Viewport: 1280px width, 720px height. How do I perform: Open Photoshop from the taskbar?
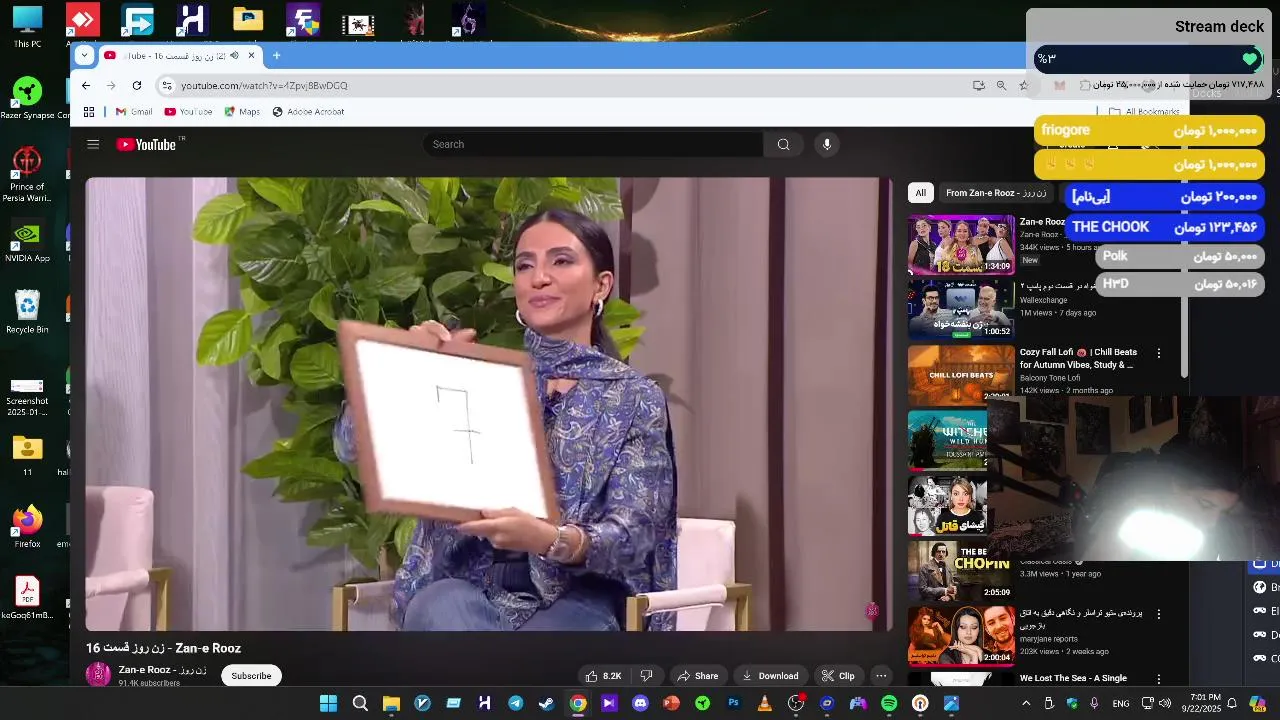click(x=733, y=704)
